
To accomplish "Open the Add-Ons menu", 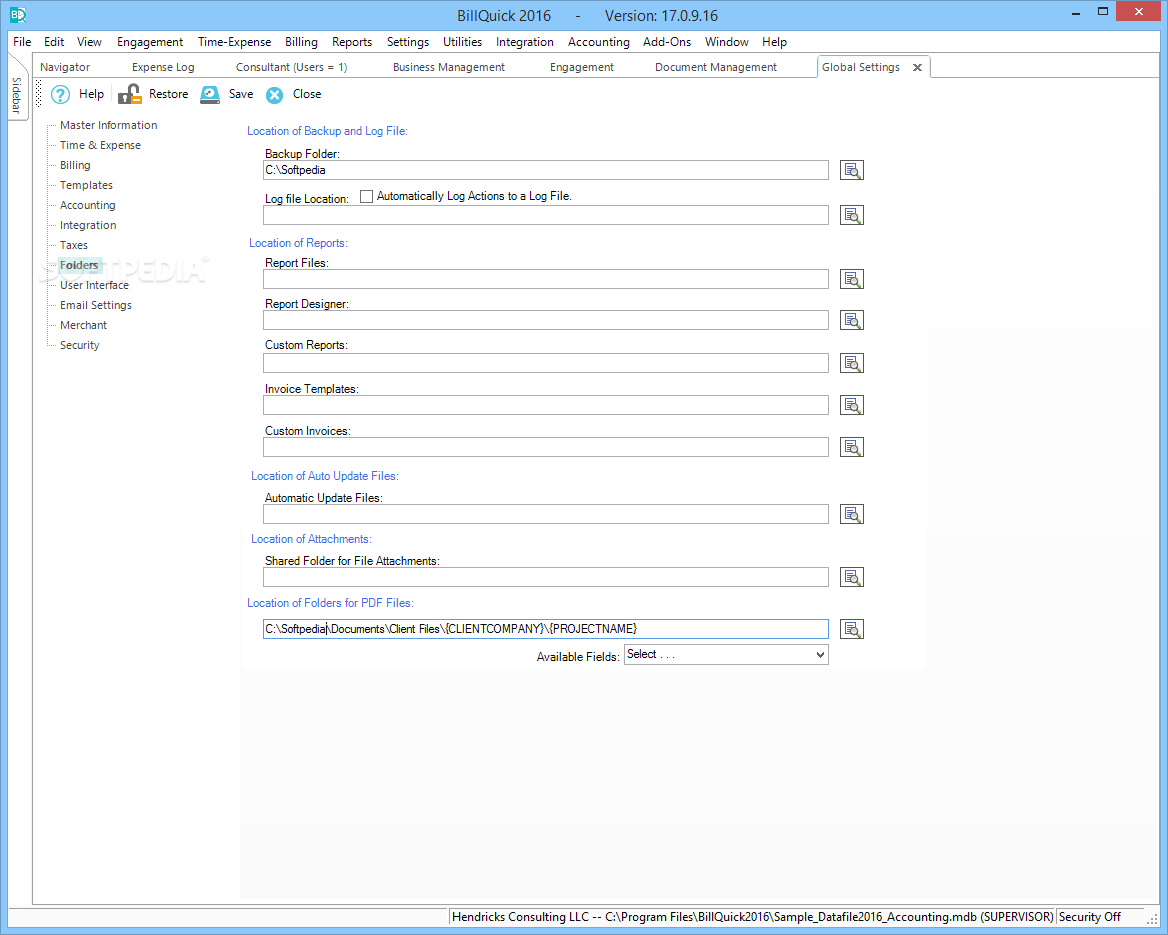I will [667, 42].
